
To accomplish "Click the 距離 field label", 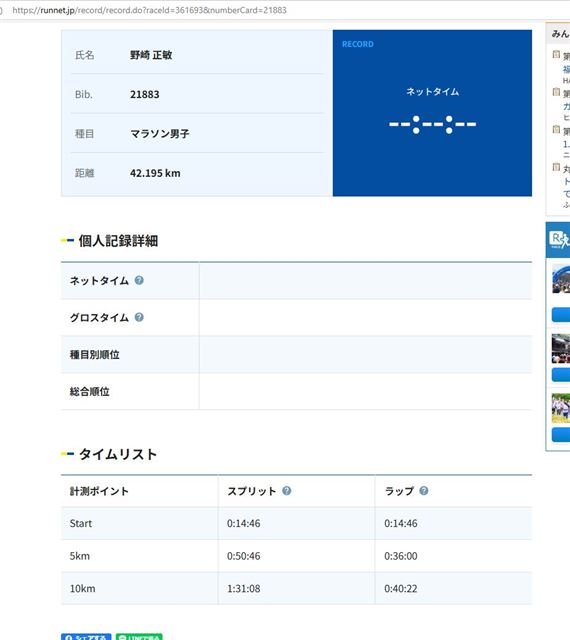I will point(85,173).
